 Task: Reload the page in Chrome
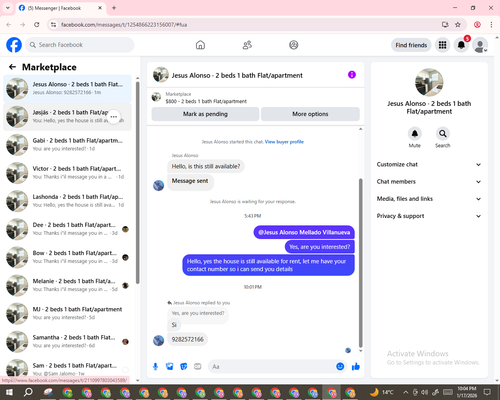click(x=37, y=25)
